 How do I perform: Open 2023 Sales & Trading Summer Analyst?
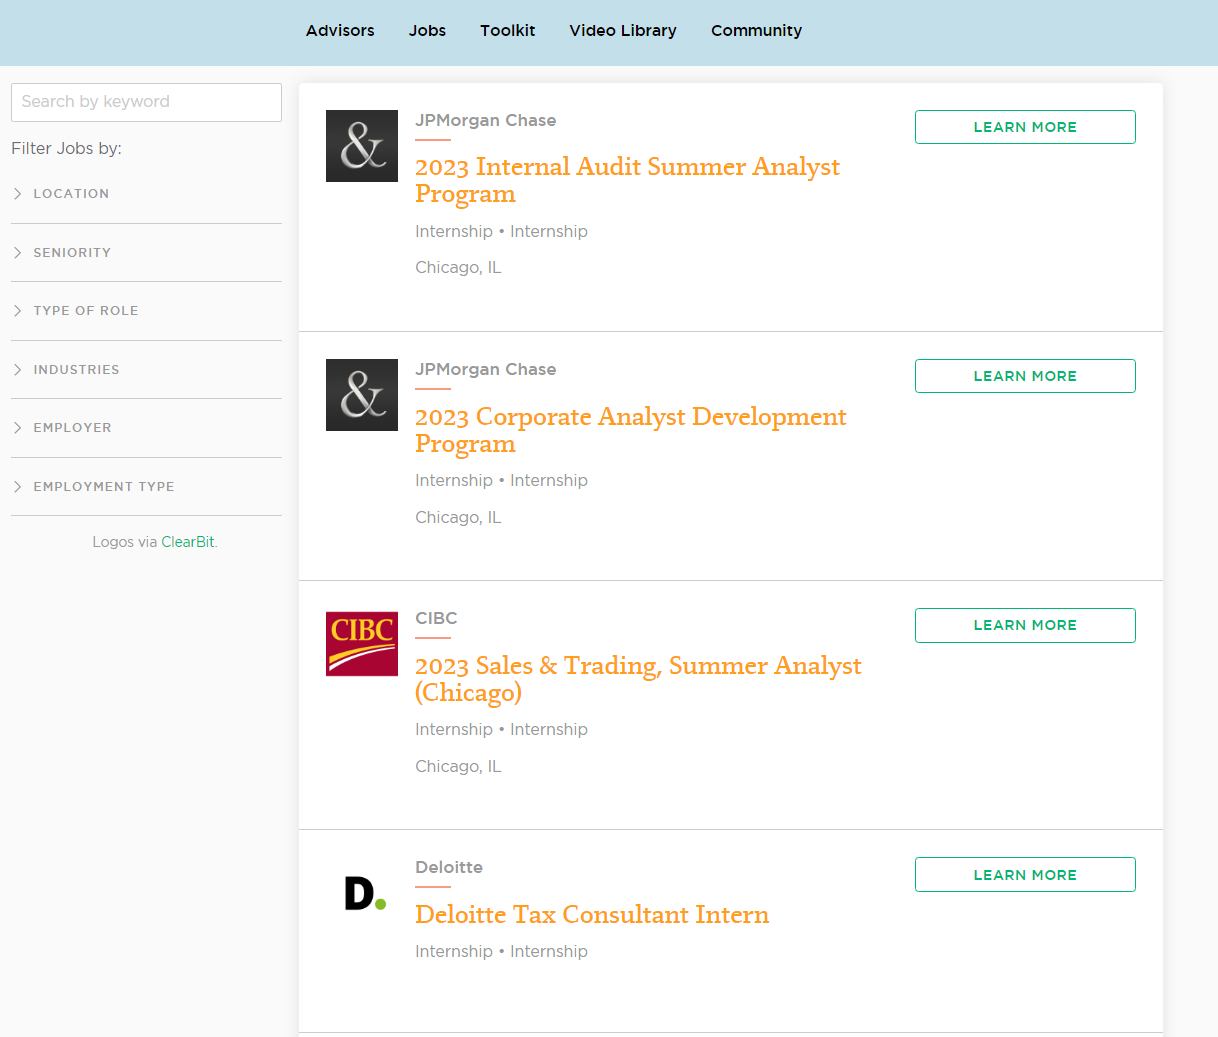pos(638,679)
